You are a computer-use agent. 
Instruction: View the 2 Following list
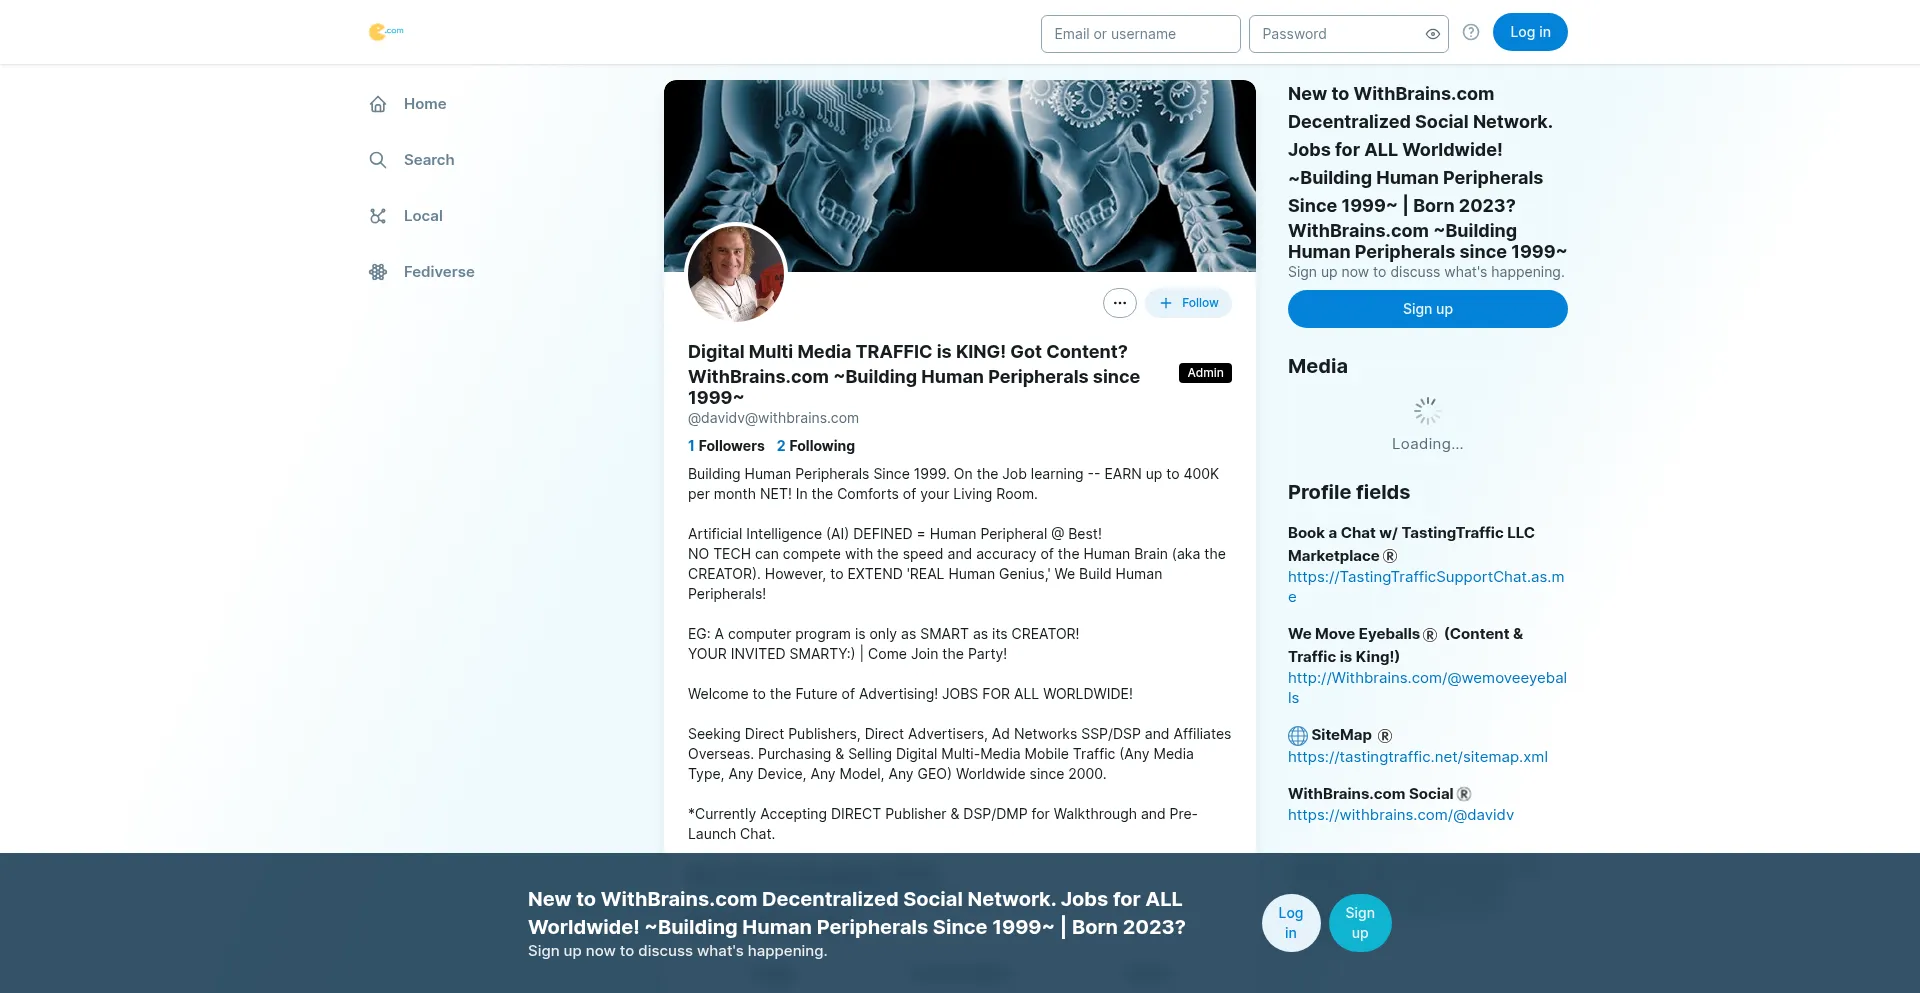[816, 446]
